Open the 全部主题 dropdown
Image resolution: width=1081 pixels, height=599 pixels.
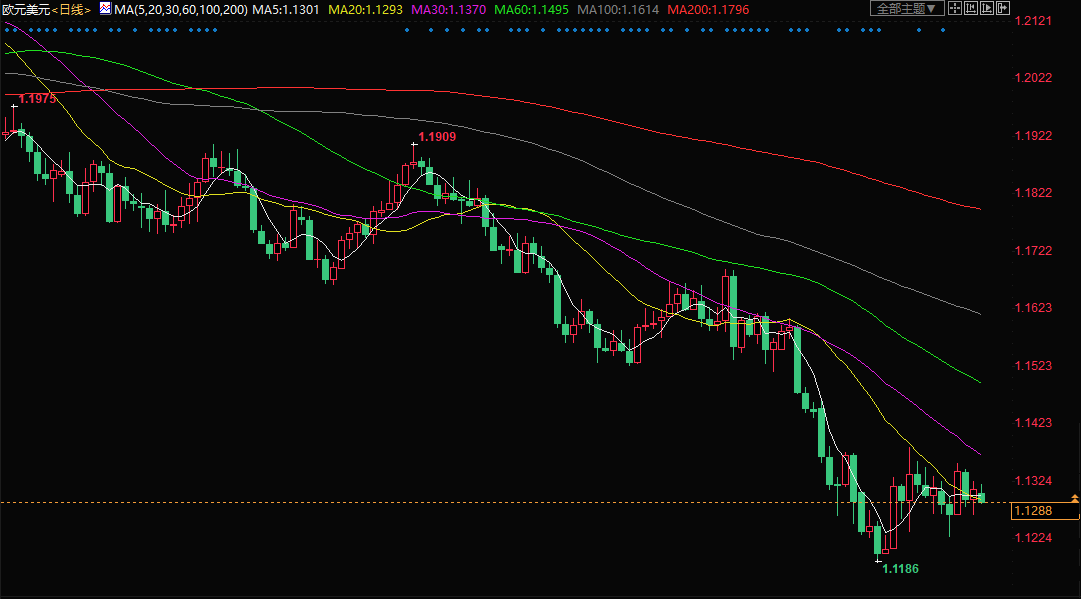click(x=907, y=9)
